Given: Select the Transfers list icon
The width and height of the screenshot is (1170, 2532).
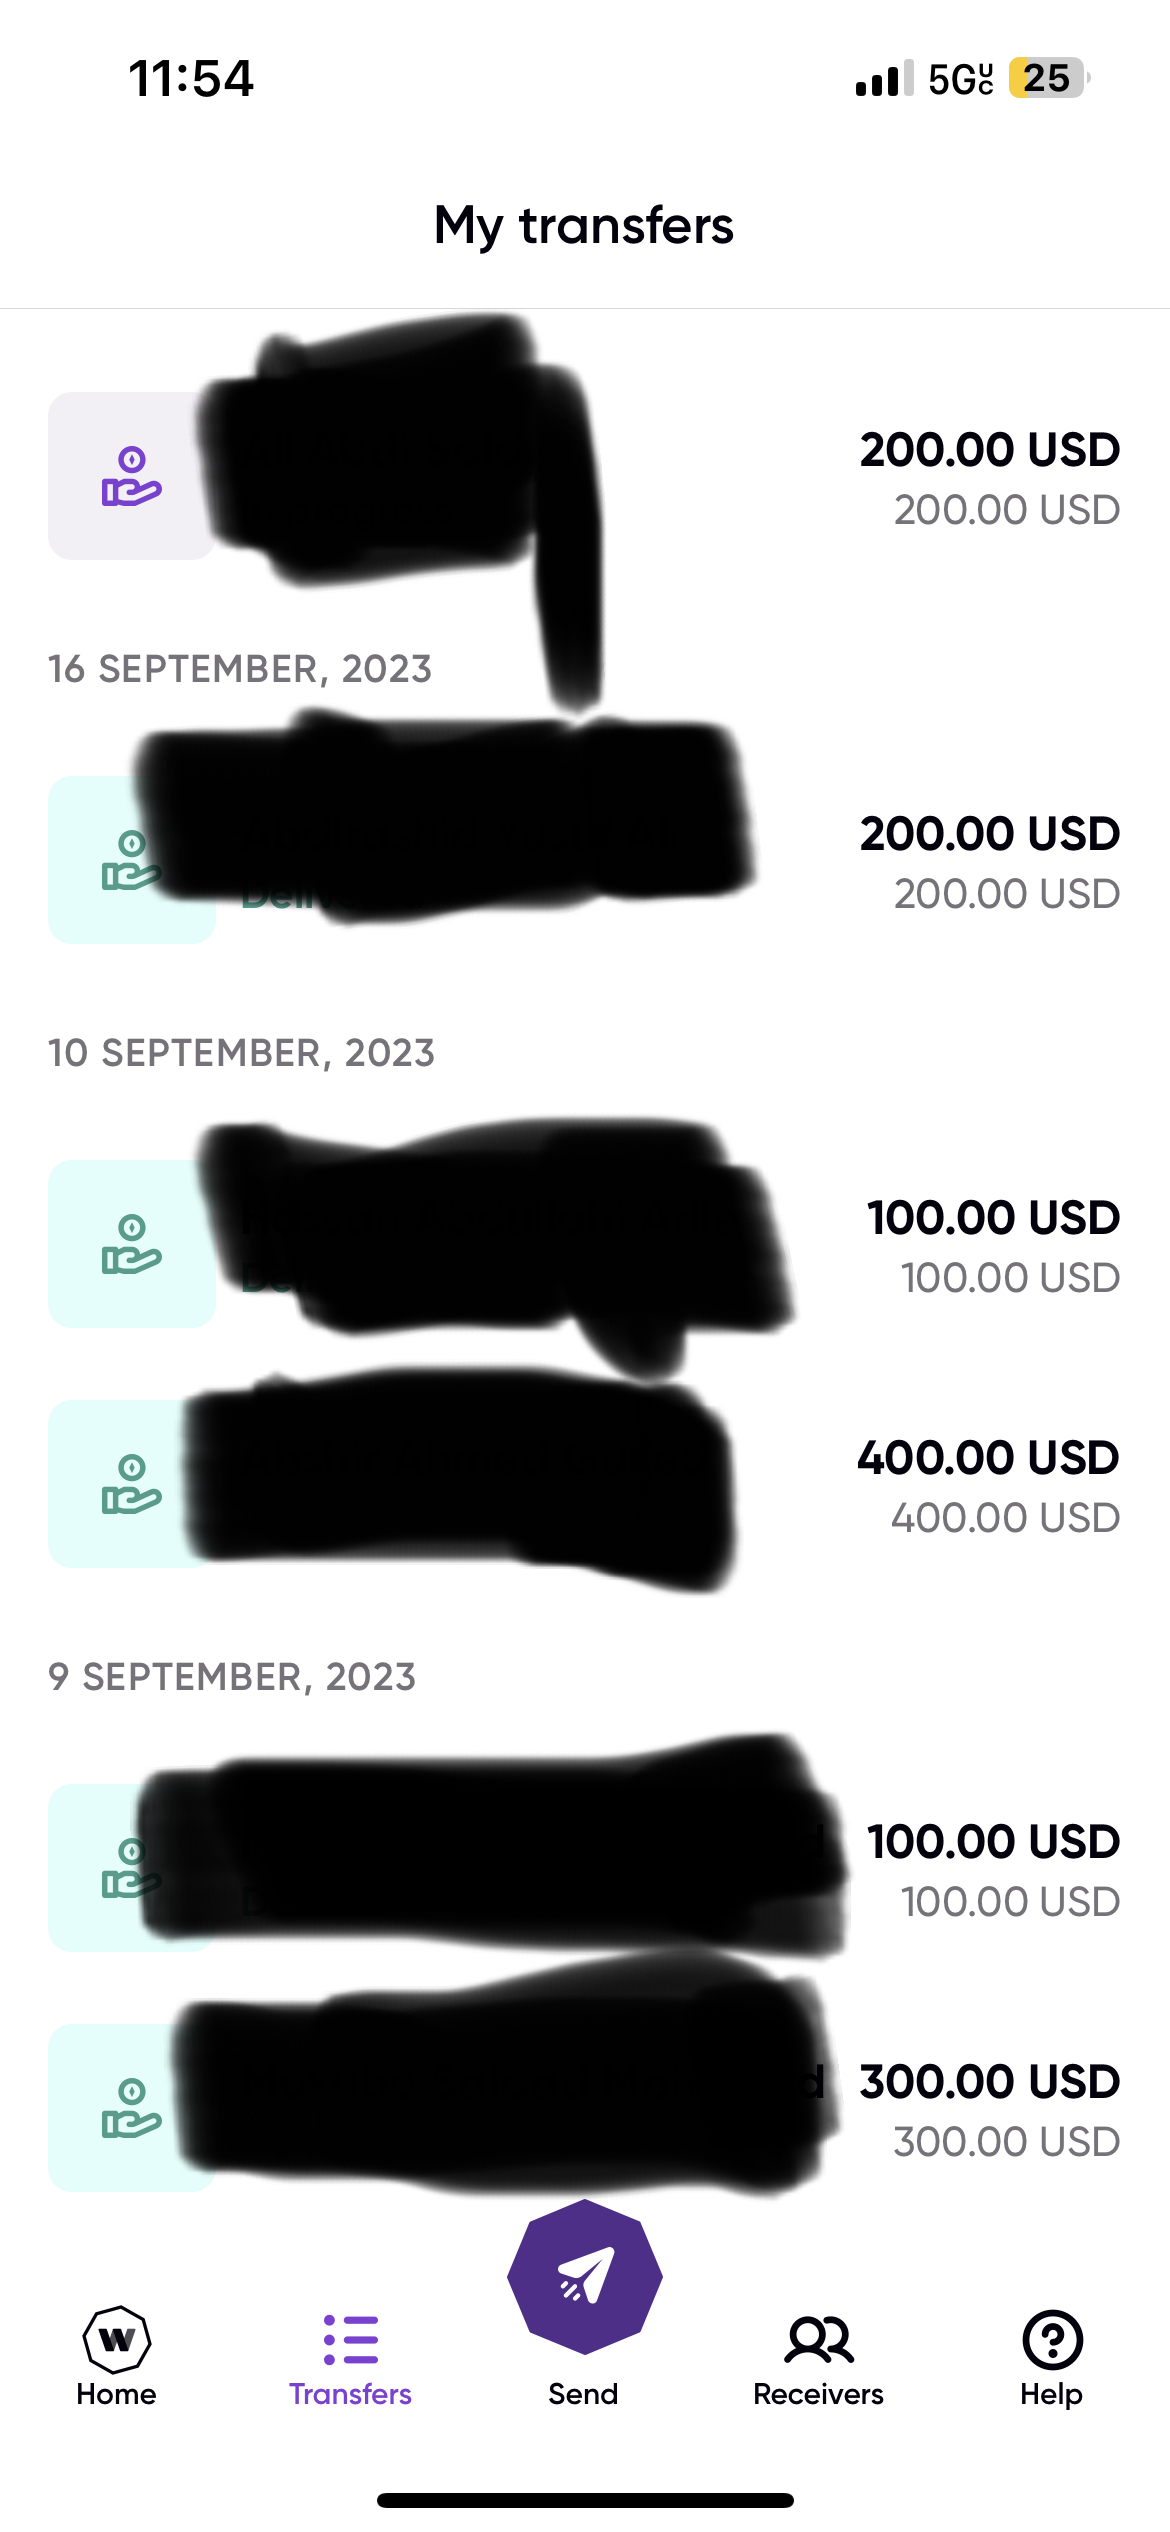Looking at the screenshot, I should tap(351, 2340).
